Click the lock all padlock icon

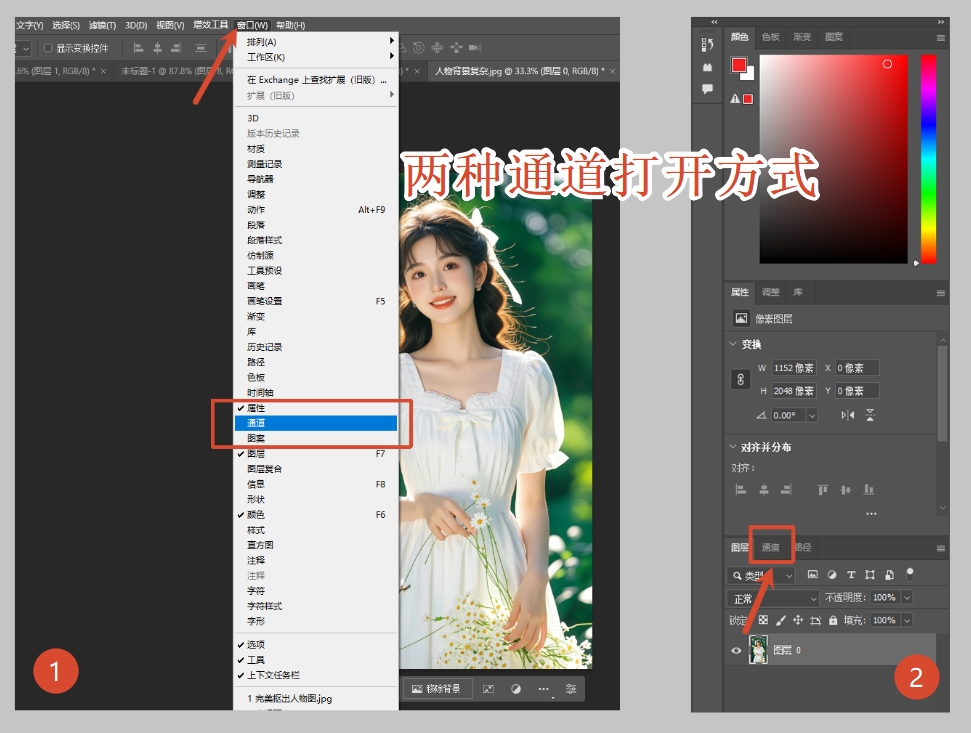(x=831, y=620)
